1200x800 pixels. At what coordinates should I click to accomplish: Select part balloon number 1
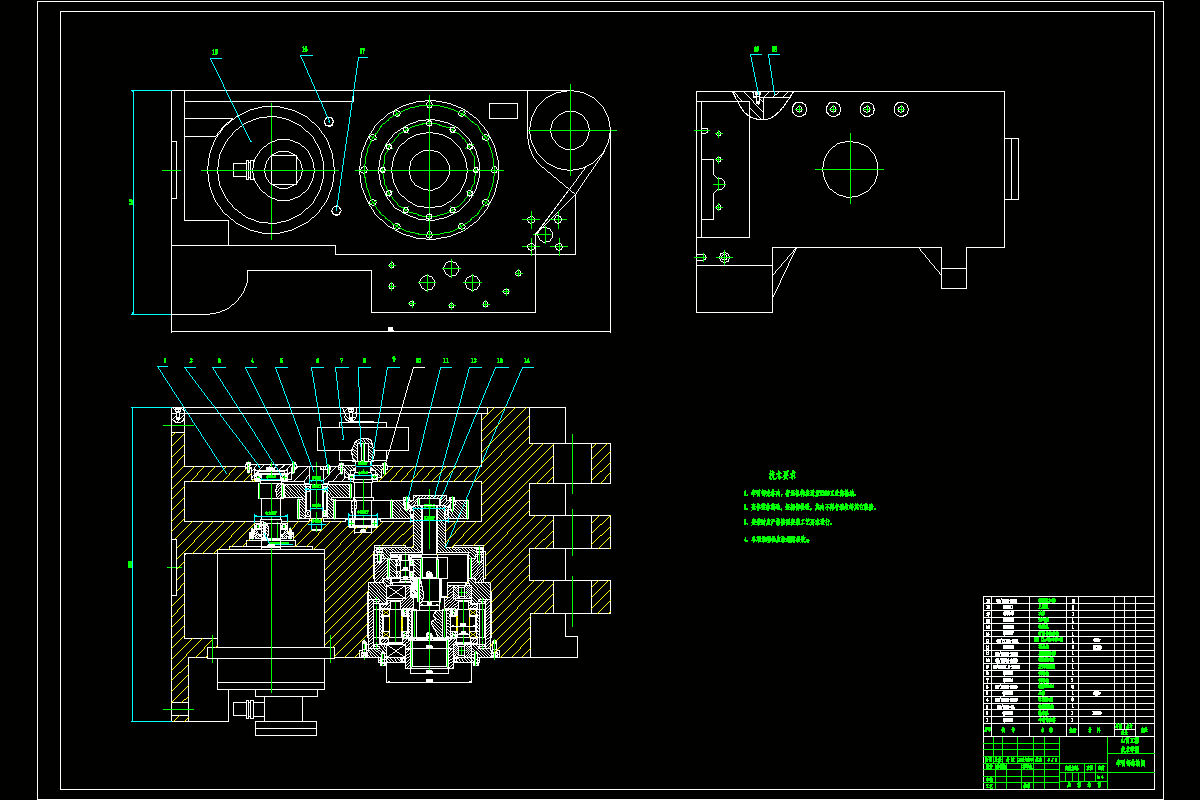click(x=164, y=360)
